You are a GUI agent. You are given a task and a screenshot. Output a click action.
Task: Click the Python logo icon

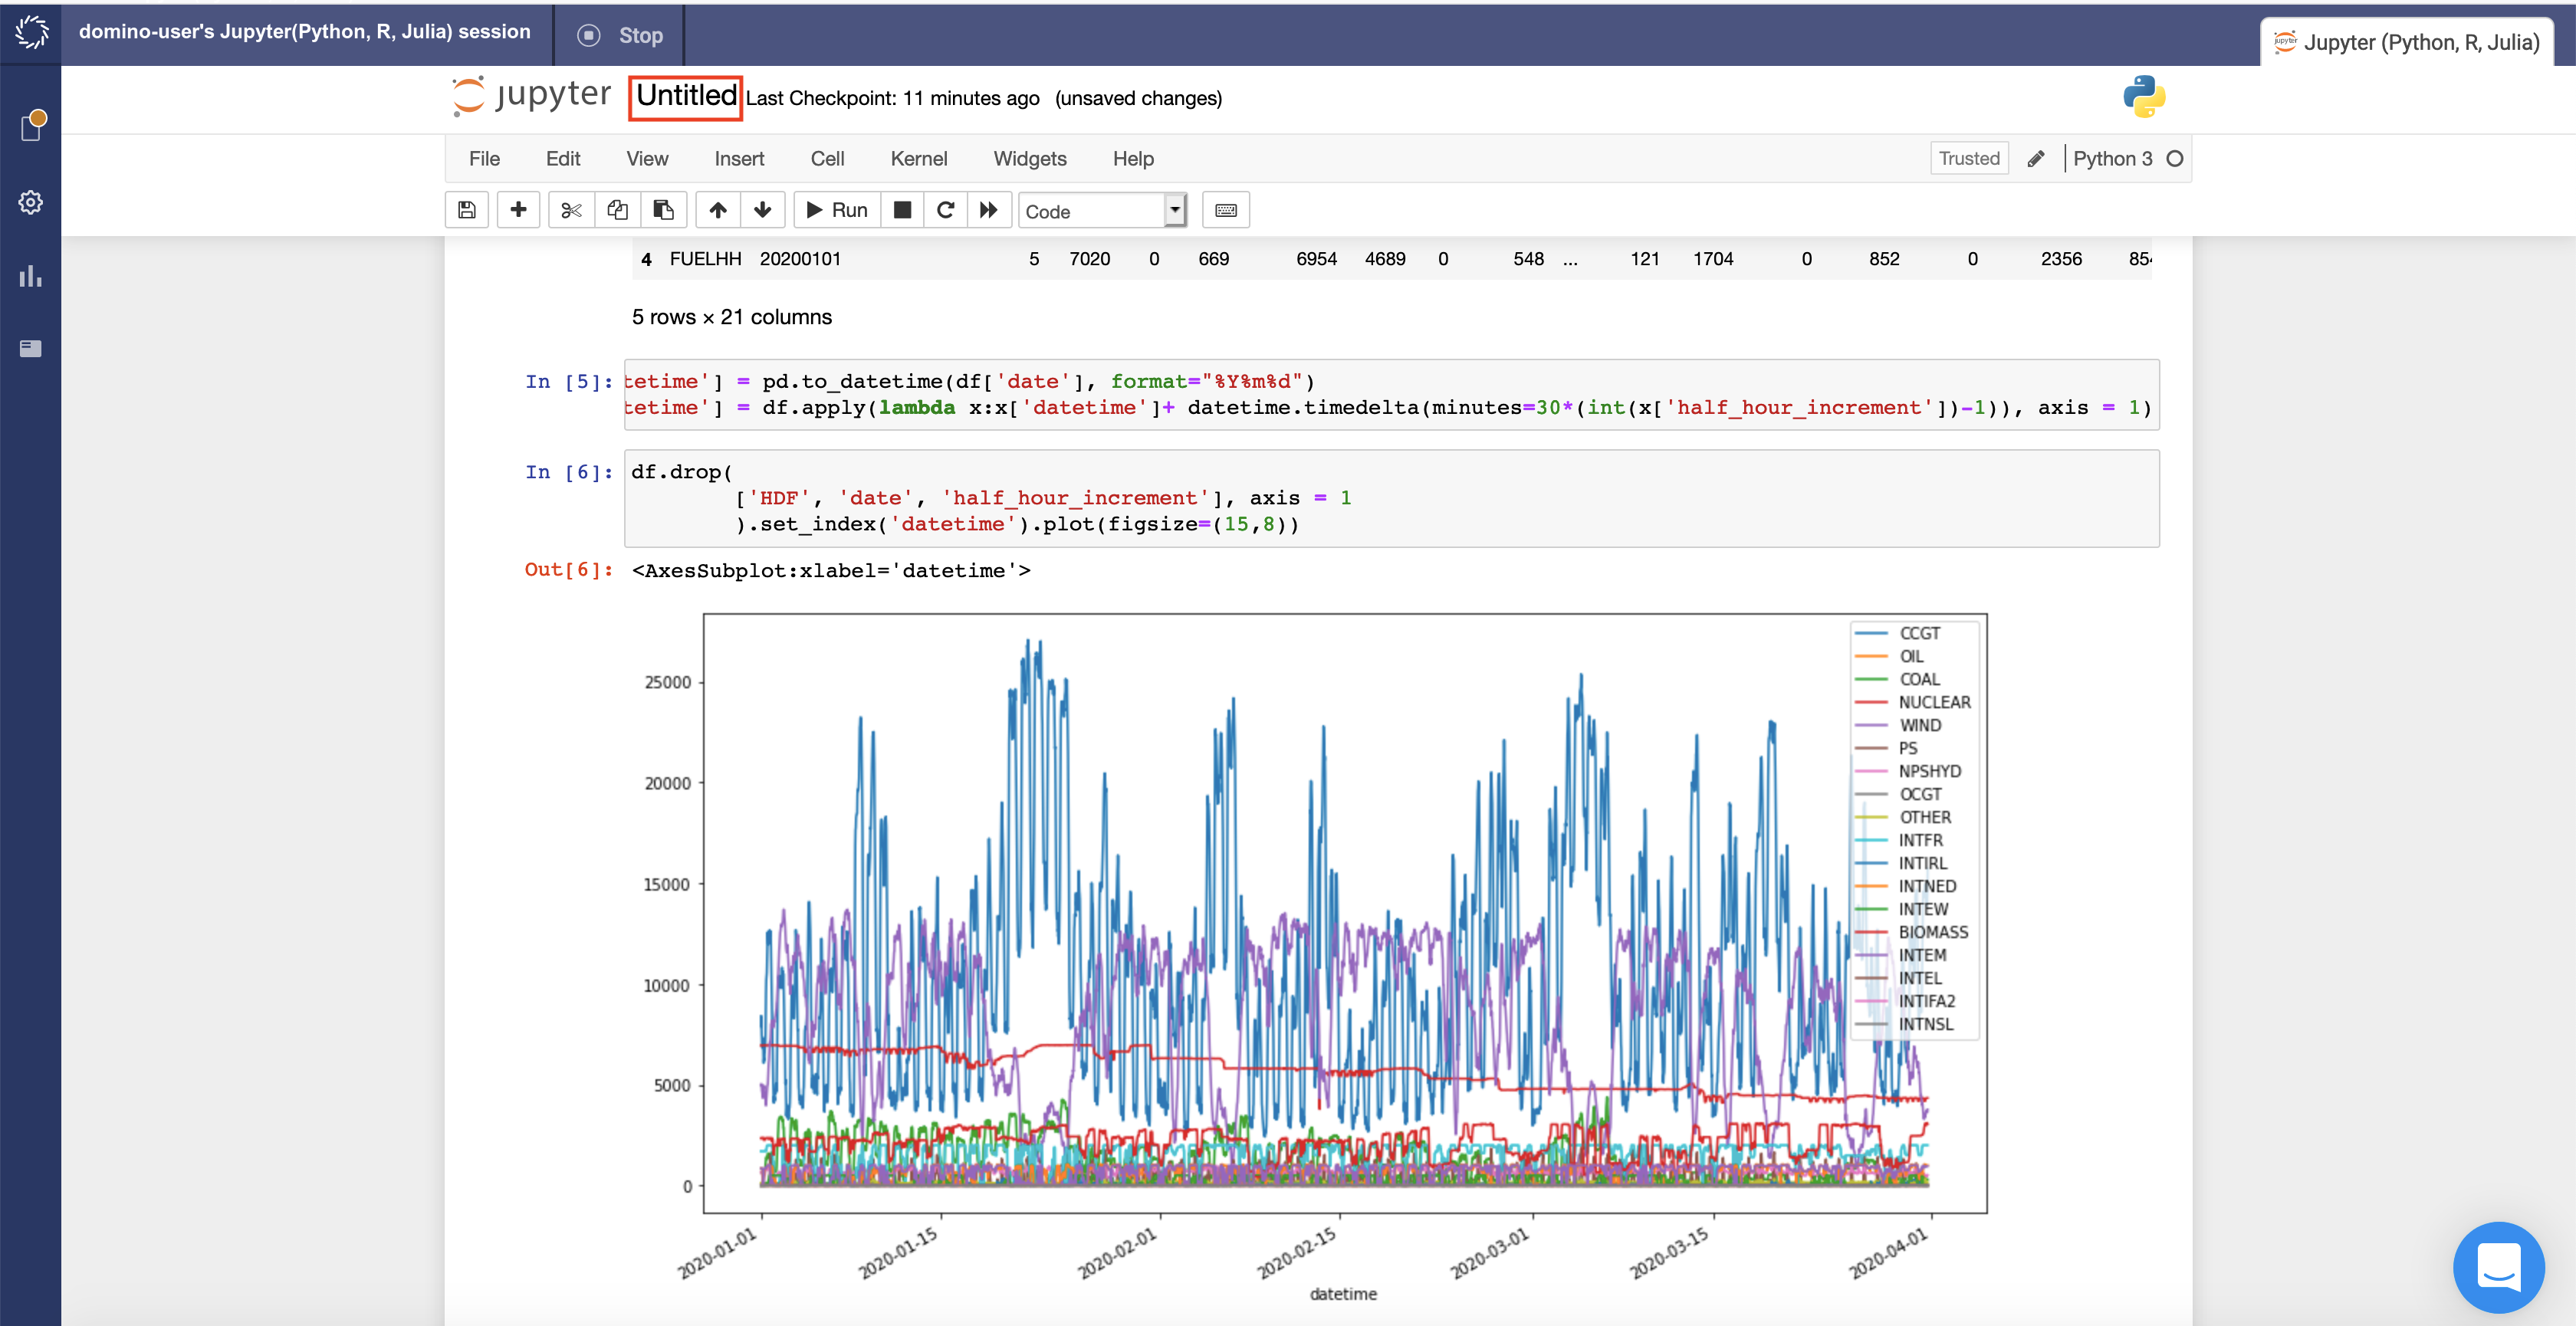tap(2144, 97)
